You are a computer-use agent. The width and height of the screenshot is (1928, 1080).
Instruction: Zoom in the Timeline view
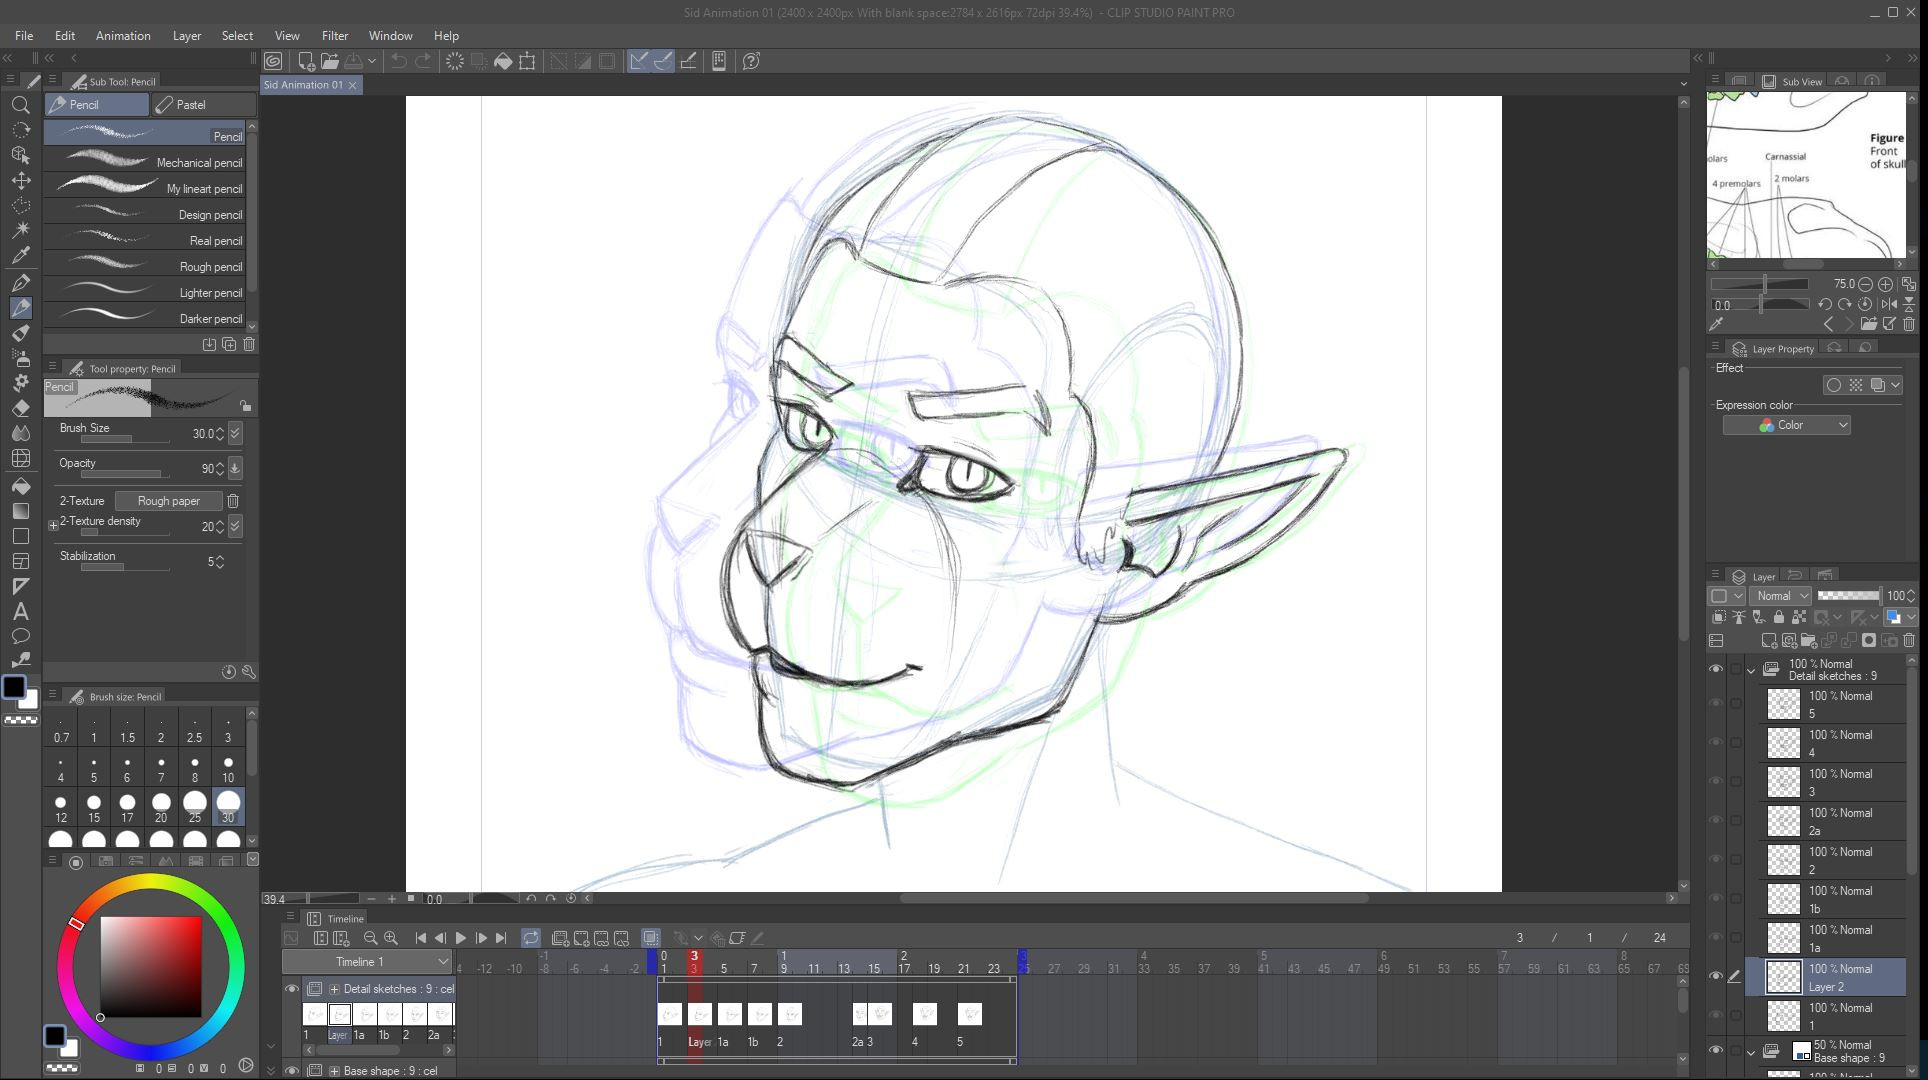(x=391, y=938)
